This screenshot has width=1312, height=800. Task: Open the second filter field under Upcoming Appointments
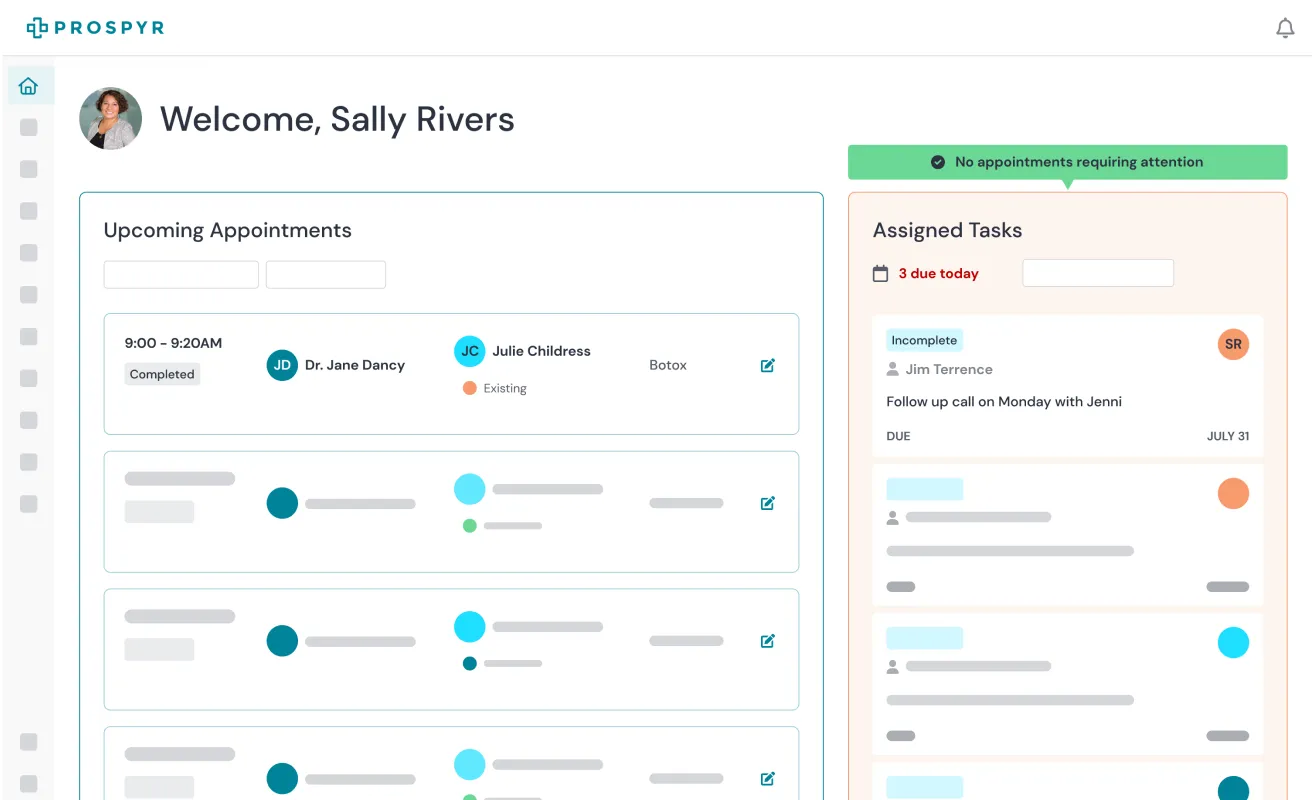(x=326, y=275)
